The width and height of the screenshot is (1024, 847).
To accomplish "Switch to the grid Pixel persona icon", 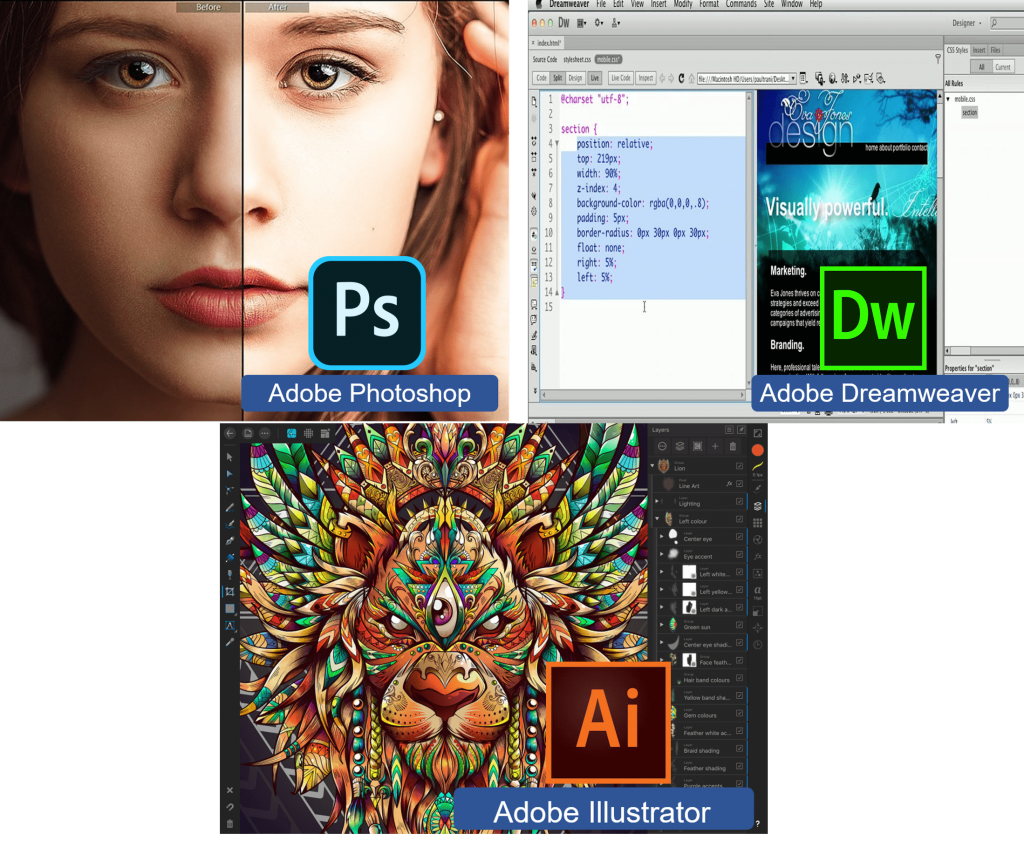I will coord(308,433).
